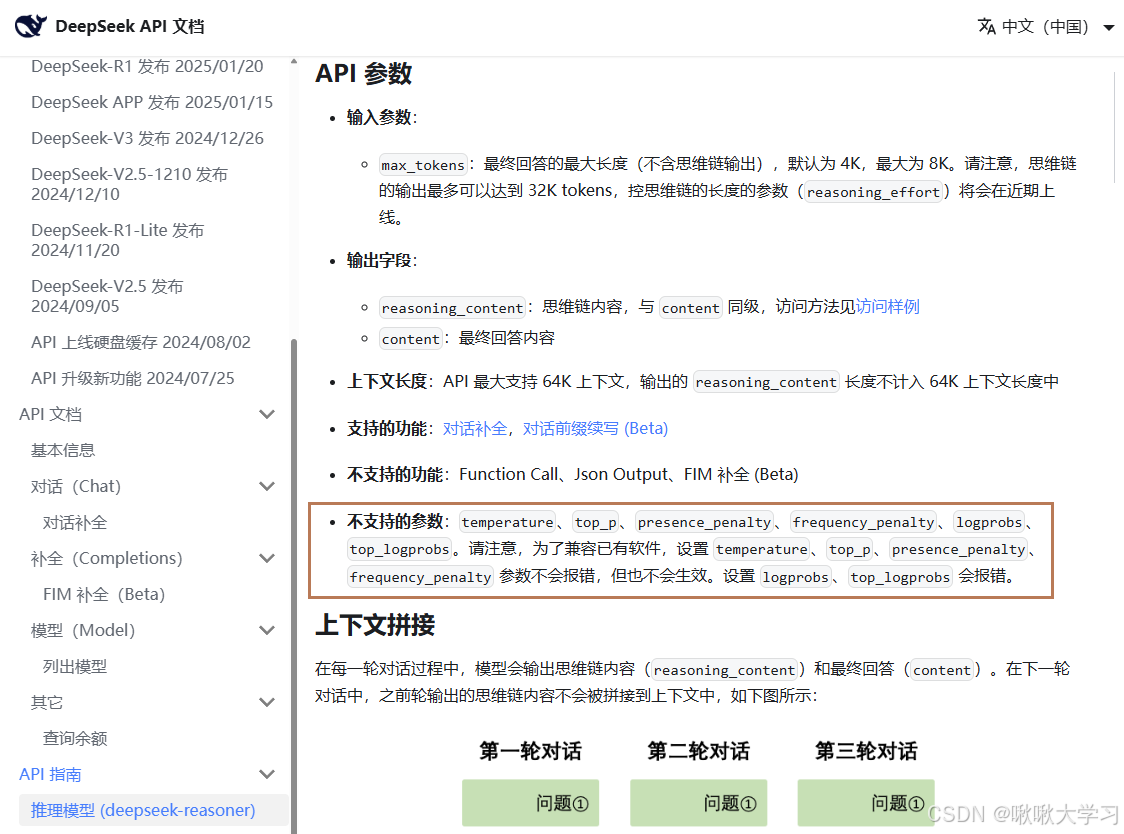Click the 支持的功能 bullet label
The height and width of the screenshot is (834, 1124).
(x=387, y=429)
